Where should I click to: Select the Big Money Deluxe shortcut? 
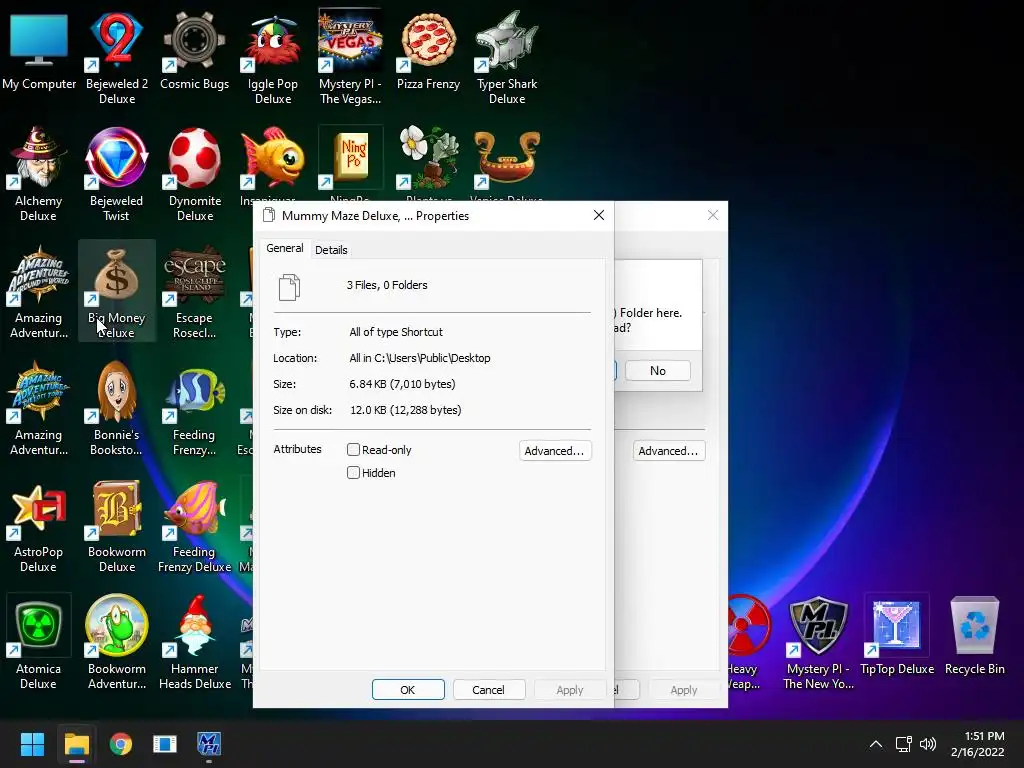click(x=117, y=291)
